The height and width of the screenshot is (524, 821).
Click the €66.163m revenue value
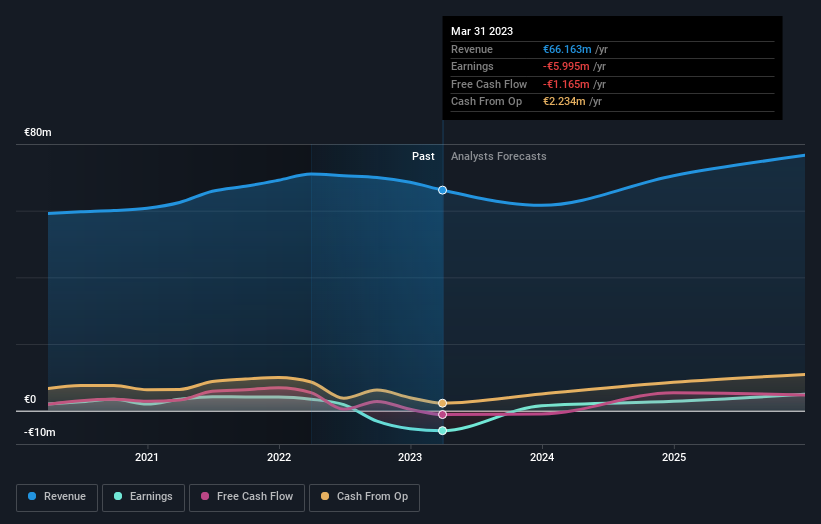567,49
